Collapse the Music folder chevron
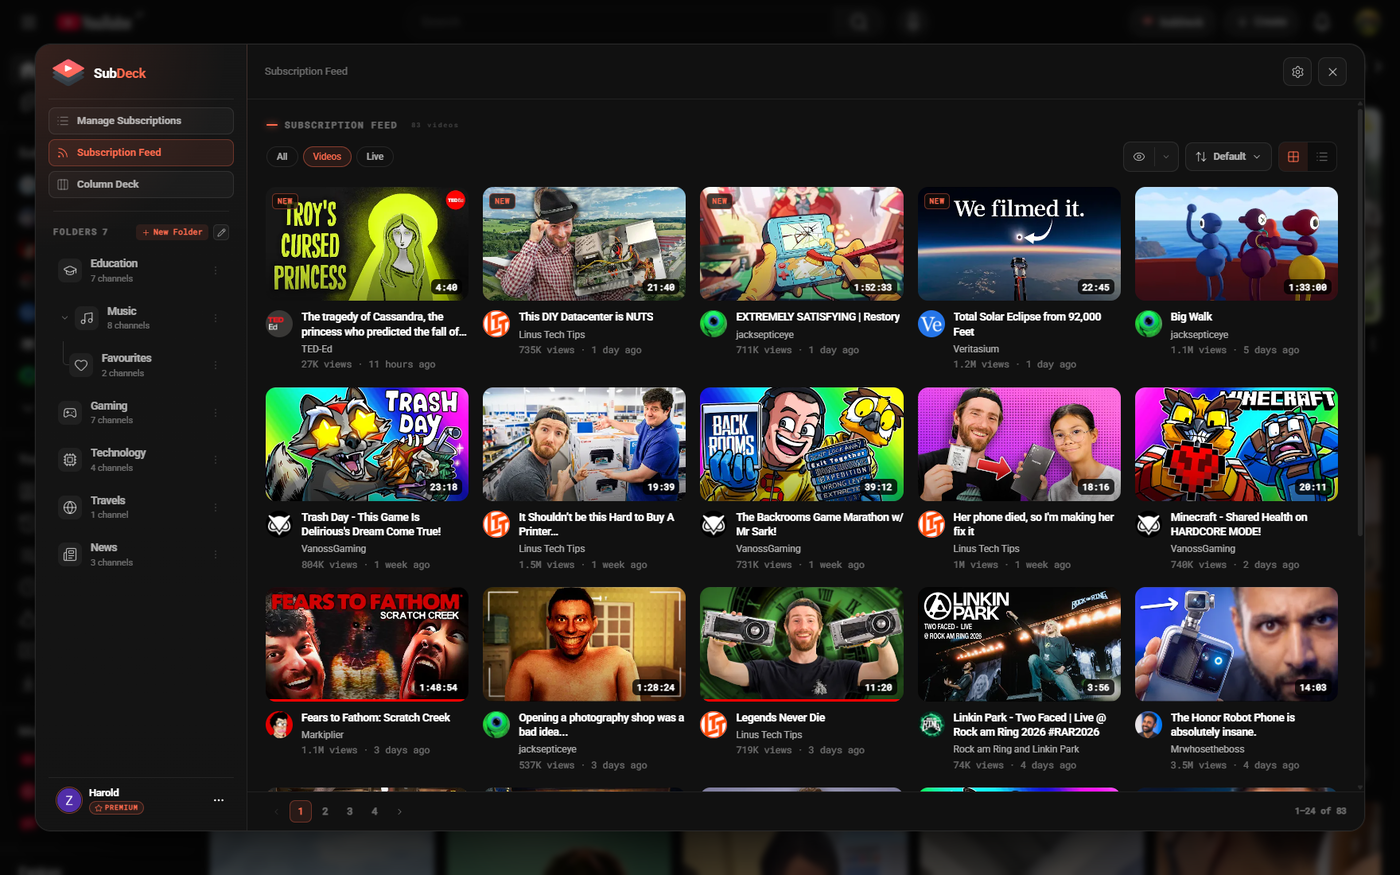 click(64, 318)
